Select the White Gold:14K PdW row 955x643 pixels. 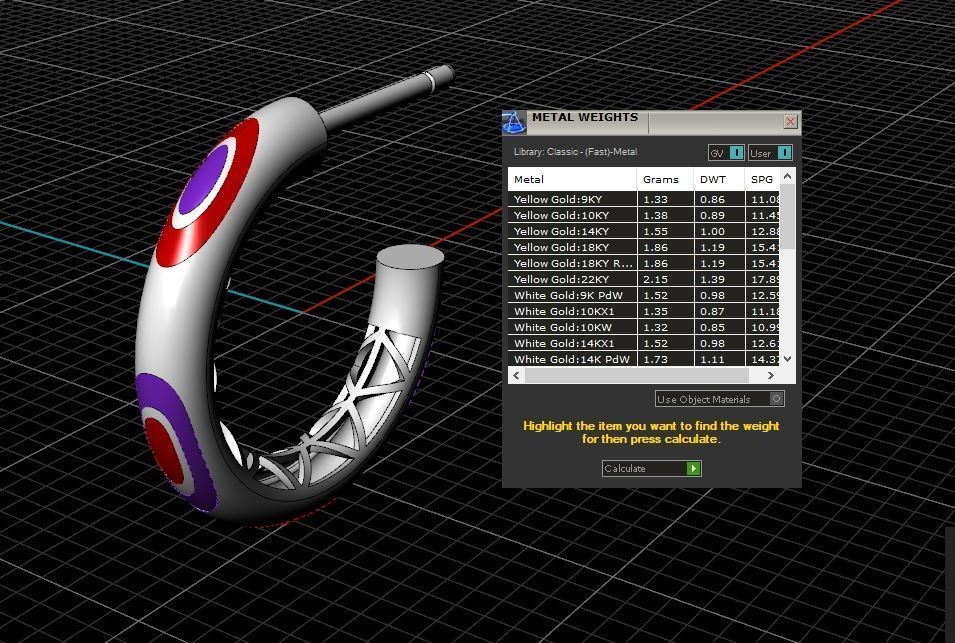point(644,359)
